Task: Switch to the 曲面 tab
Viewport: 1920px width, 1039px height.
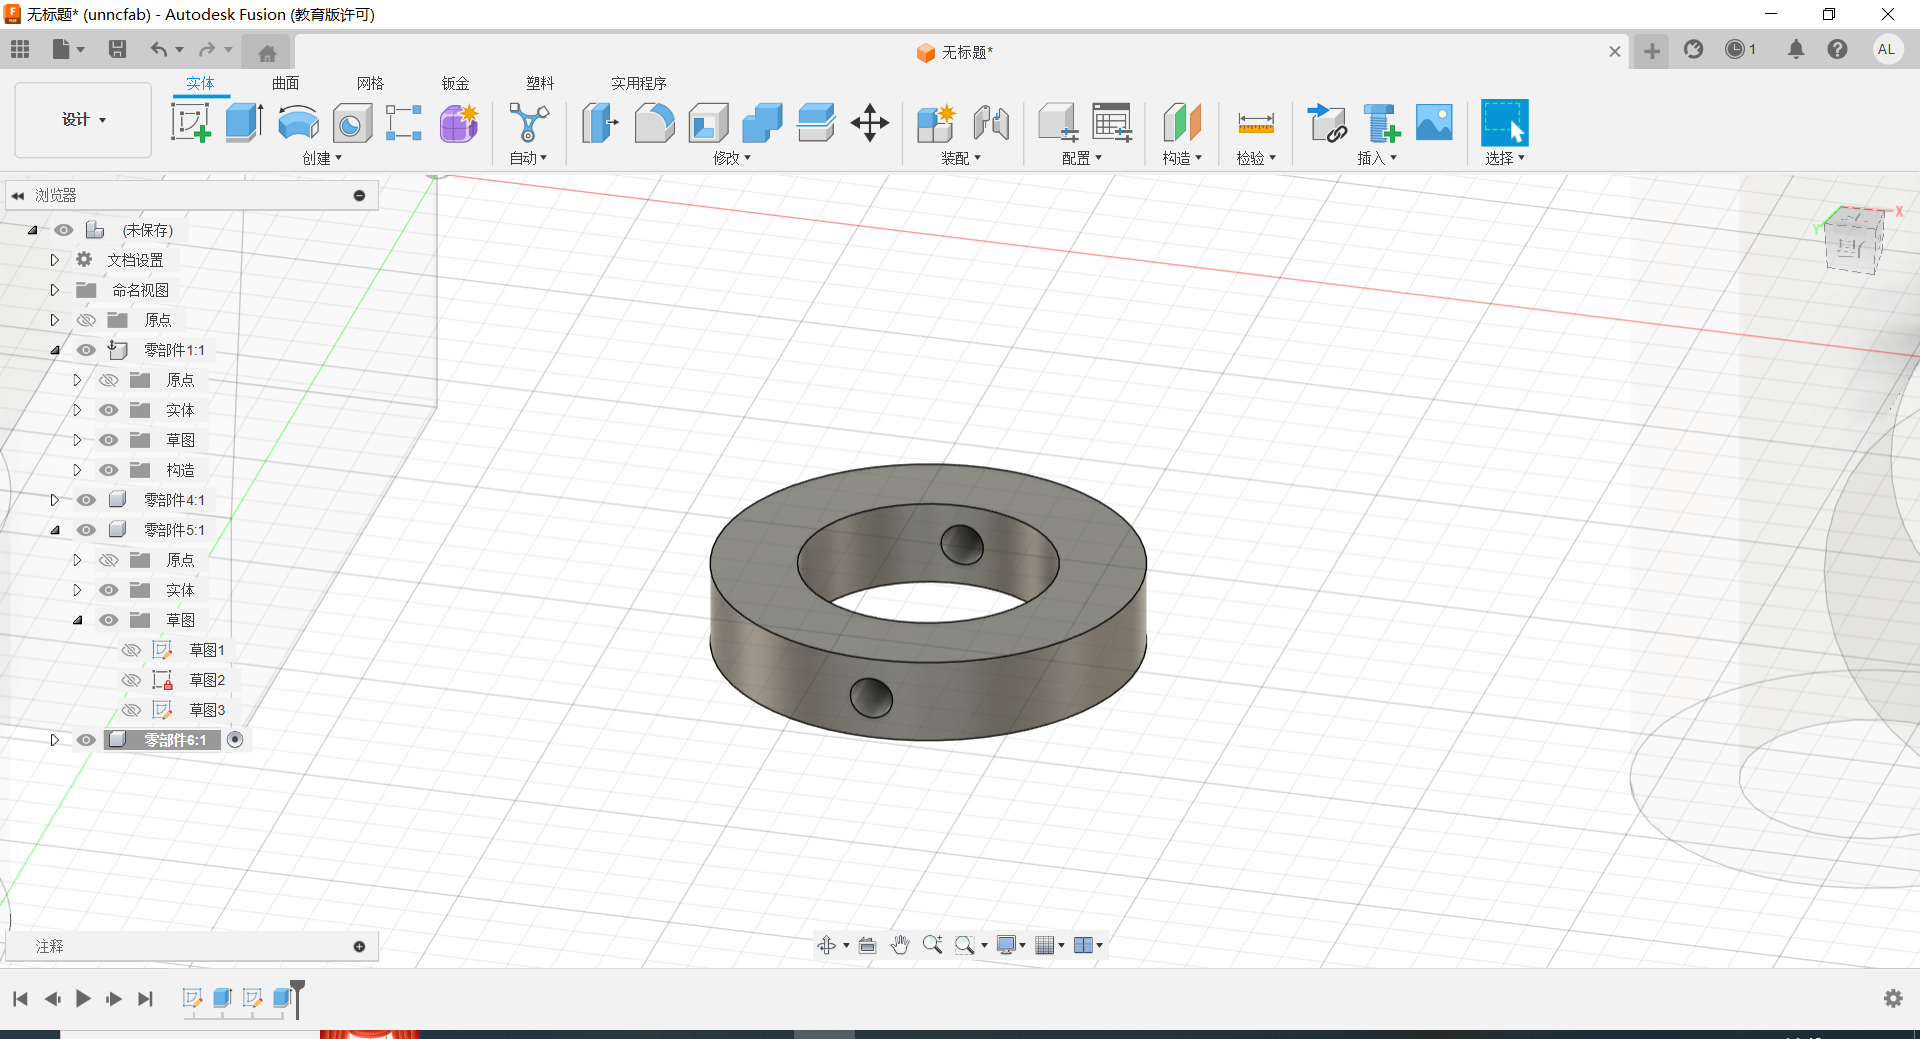Action: click(285, 83)
